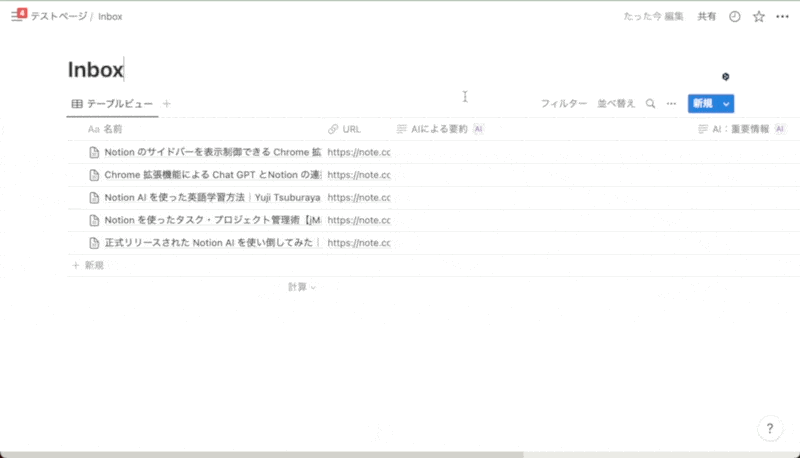Add a new view plus icon
This screenshot has height=458, width=800.
(166, 104)
